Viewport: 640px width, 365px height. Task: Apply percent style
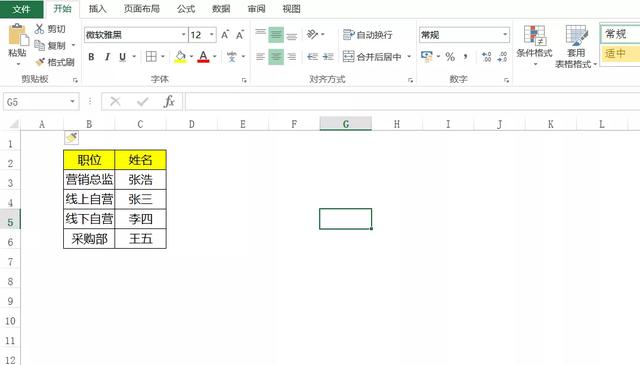450,56
